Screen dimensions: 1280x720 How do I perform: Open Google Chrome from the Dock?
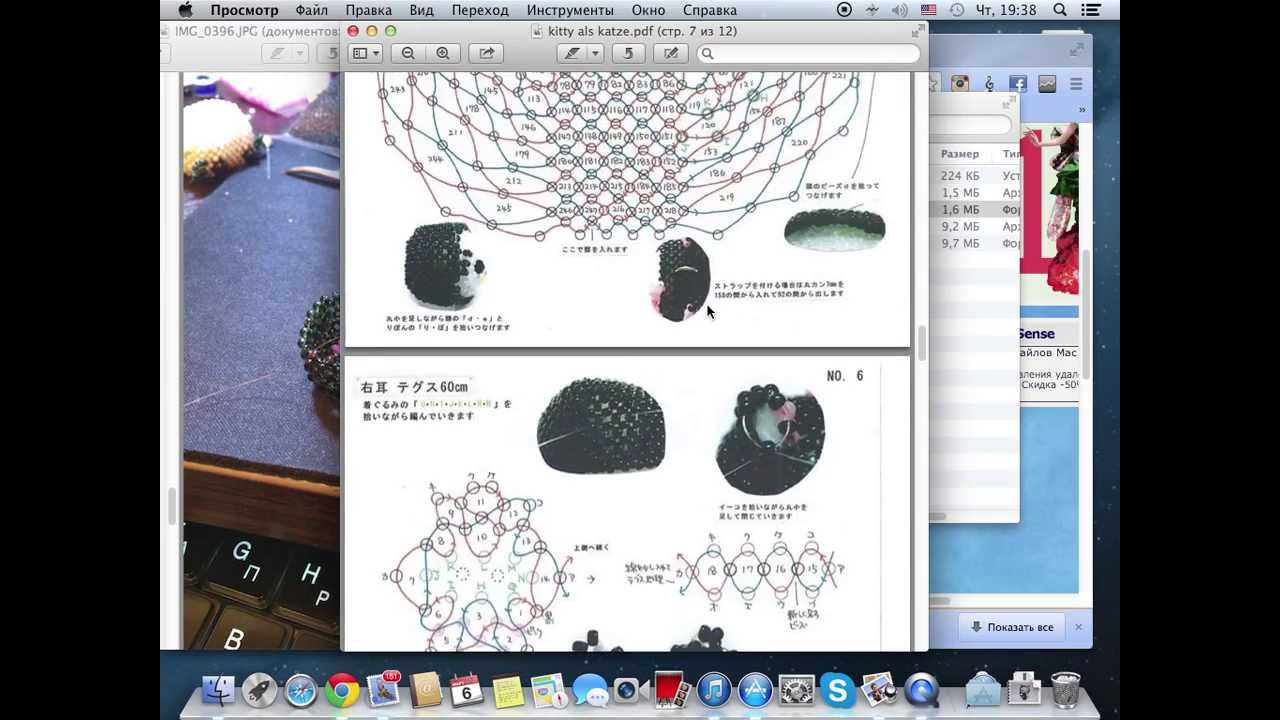[342, 690]
